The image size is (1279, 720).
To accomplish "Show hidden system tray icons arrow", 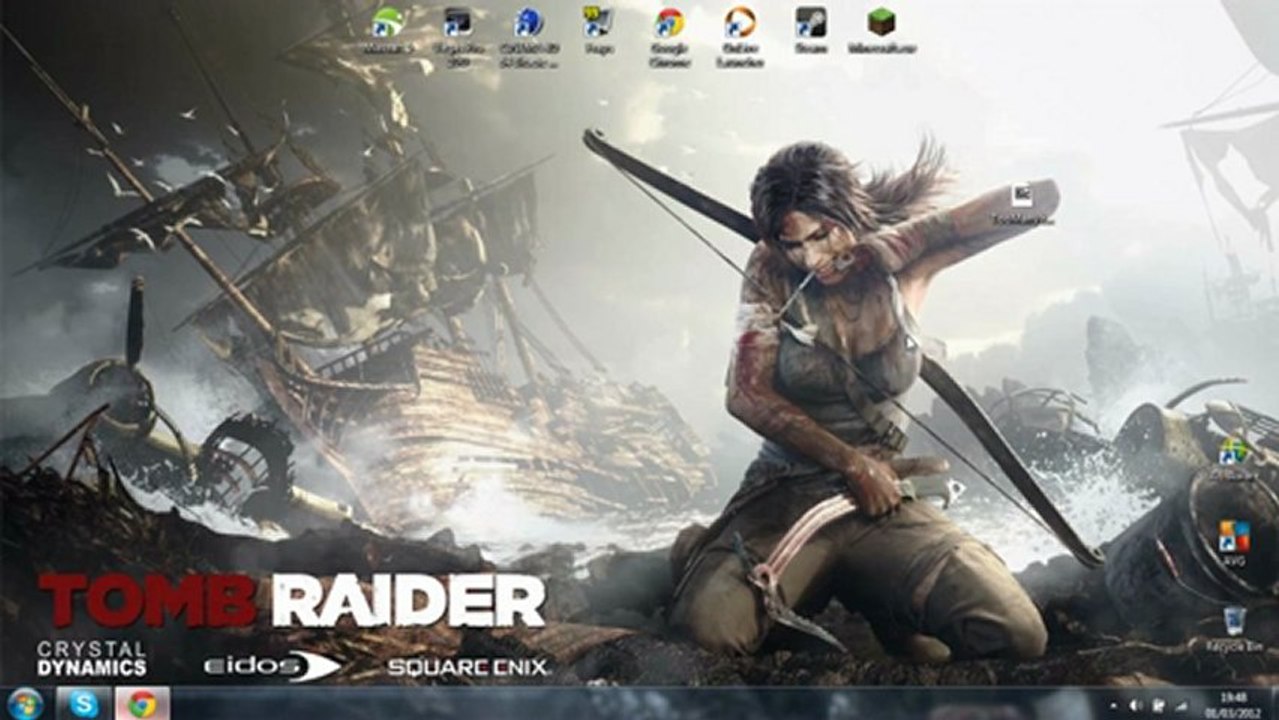I will pyautogui.click(x=1114, y=704).
